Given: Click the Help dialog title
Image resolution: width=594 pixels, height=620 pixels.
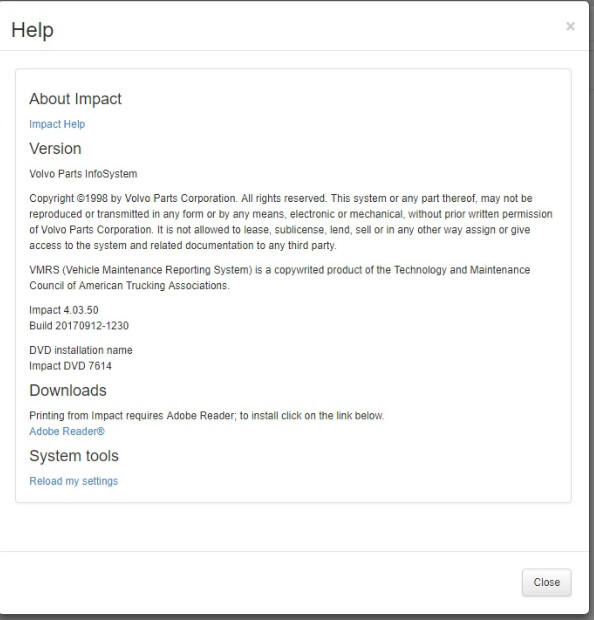Looking at the screenshot, I should point(32,30).
